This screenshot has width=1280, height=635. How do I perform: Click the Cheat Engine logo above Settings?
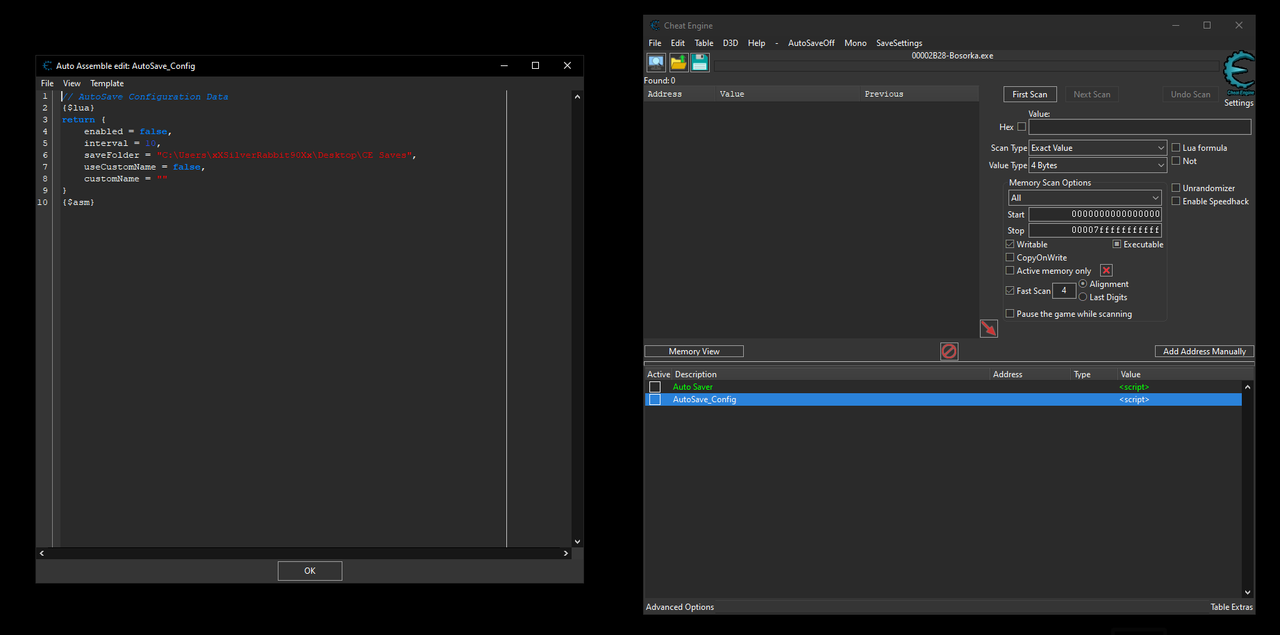coord(1238,73)
